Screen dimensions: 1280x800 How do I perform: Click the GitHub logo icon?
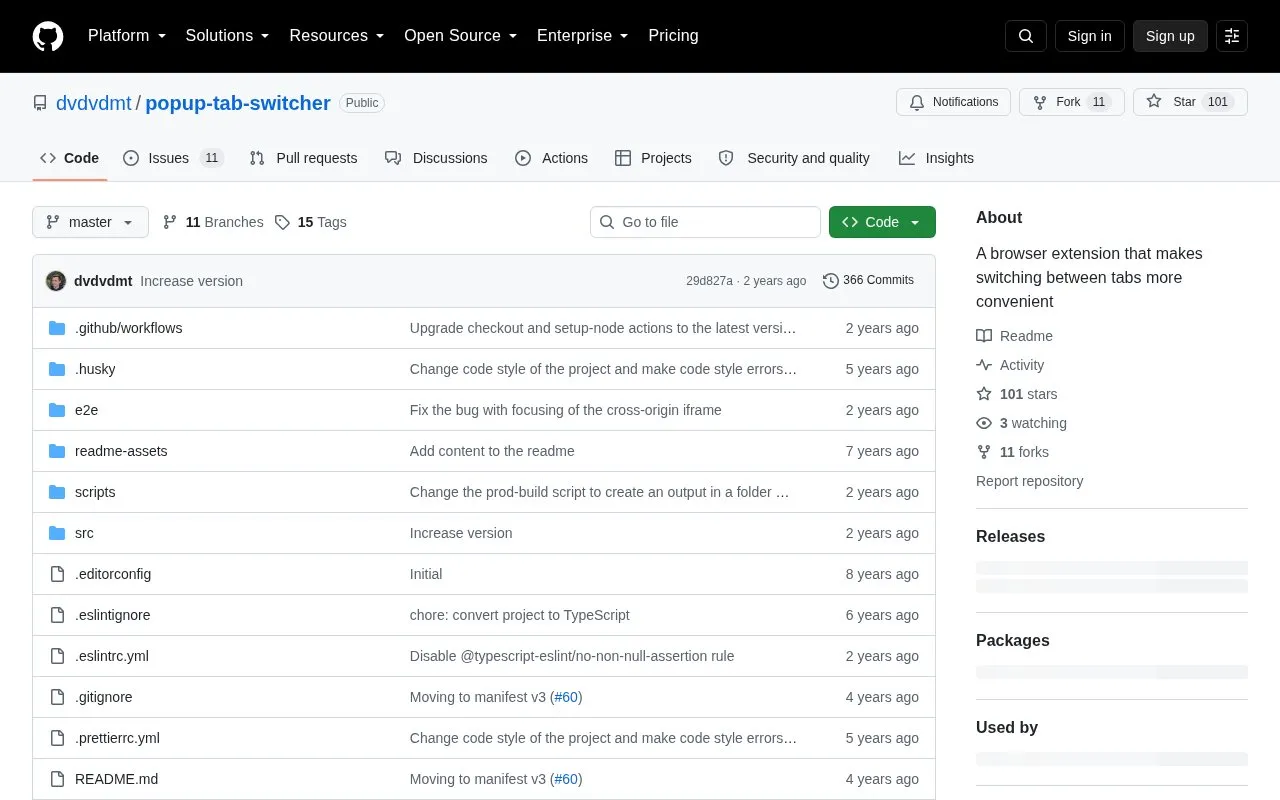coord(48,36)
